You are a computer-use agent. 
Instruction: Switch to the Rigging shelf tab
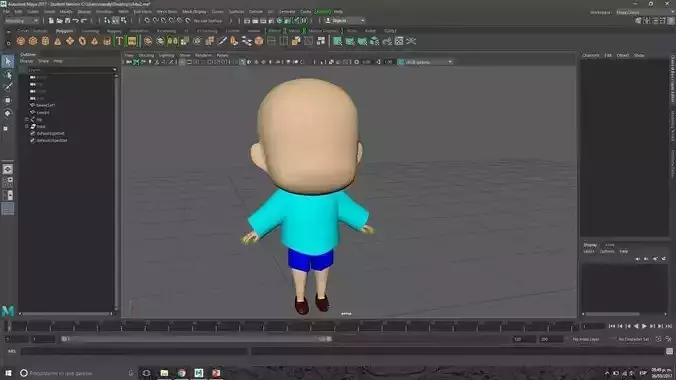[114, 31]
